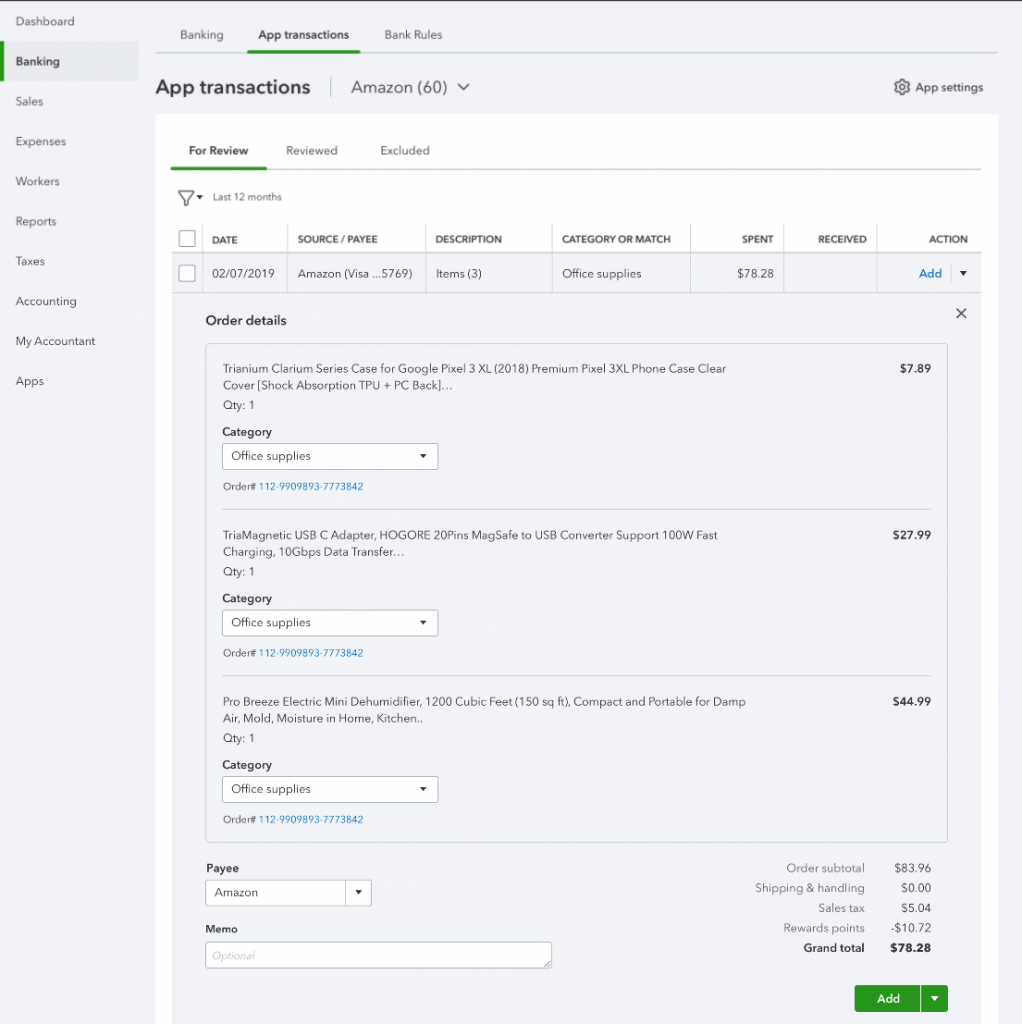Screen dimensions: 1022x1024
Task: Expand the green Add button split arrow
Action: pos(934,999)
